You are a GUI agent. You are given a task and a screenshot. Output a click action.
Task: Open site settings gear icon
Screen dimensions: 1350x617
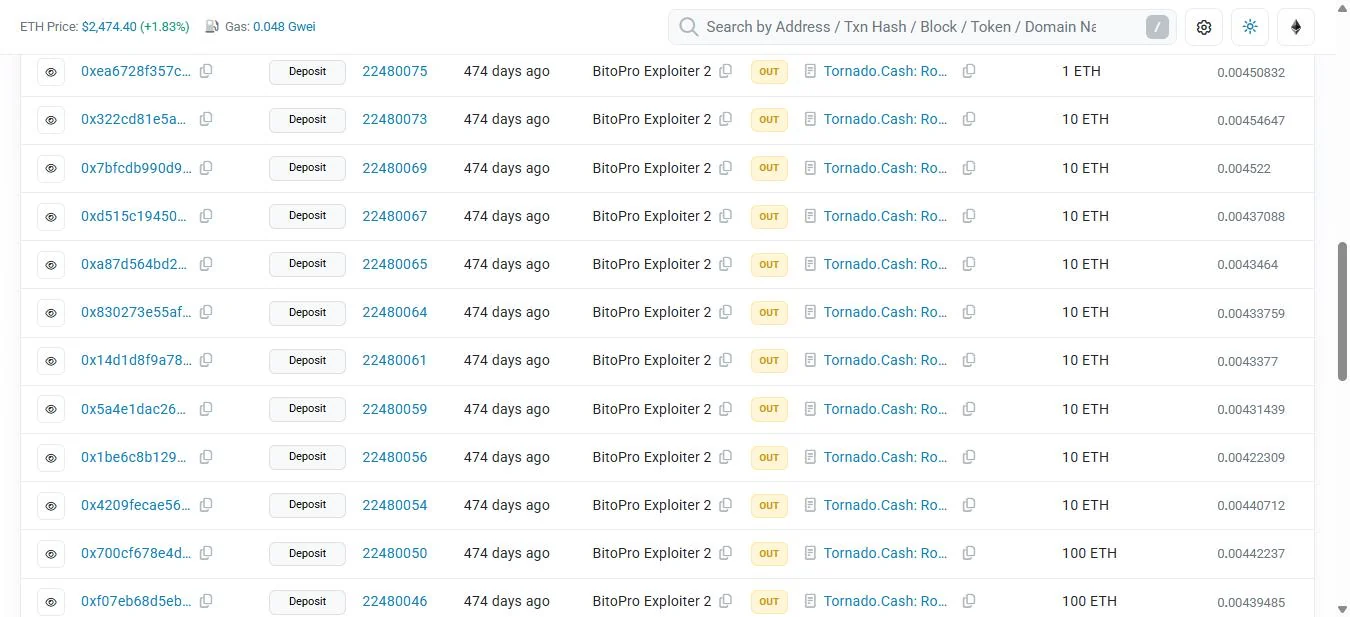(x=1204, y=27)
